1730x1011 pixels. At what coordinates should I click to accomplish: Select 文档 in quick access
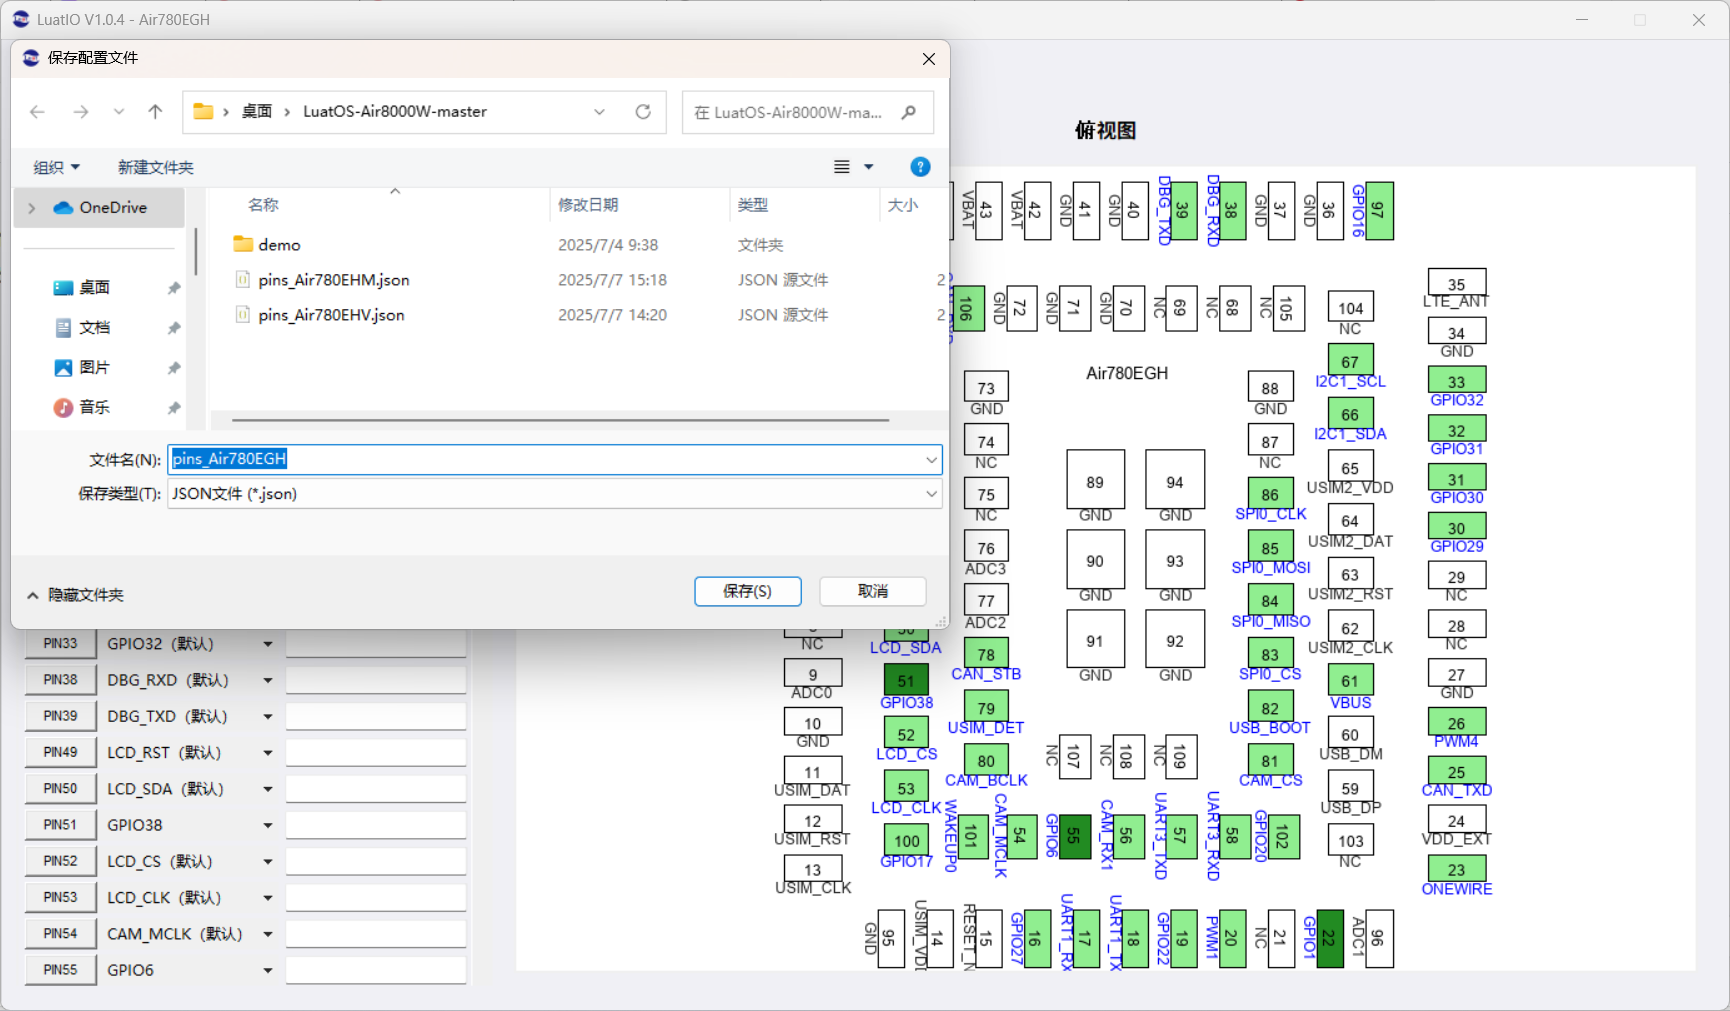point(94,328)
